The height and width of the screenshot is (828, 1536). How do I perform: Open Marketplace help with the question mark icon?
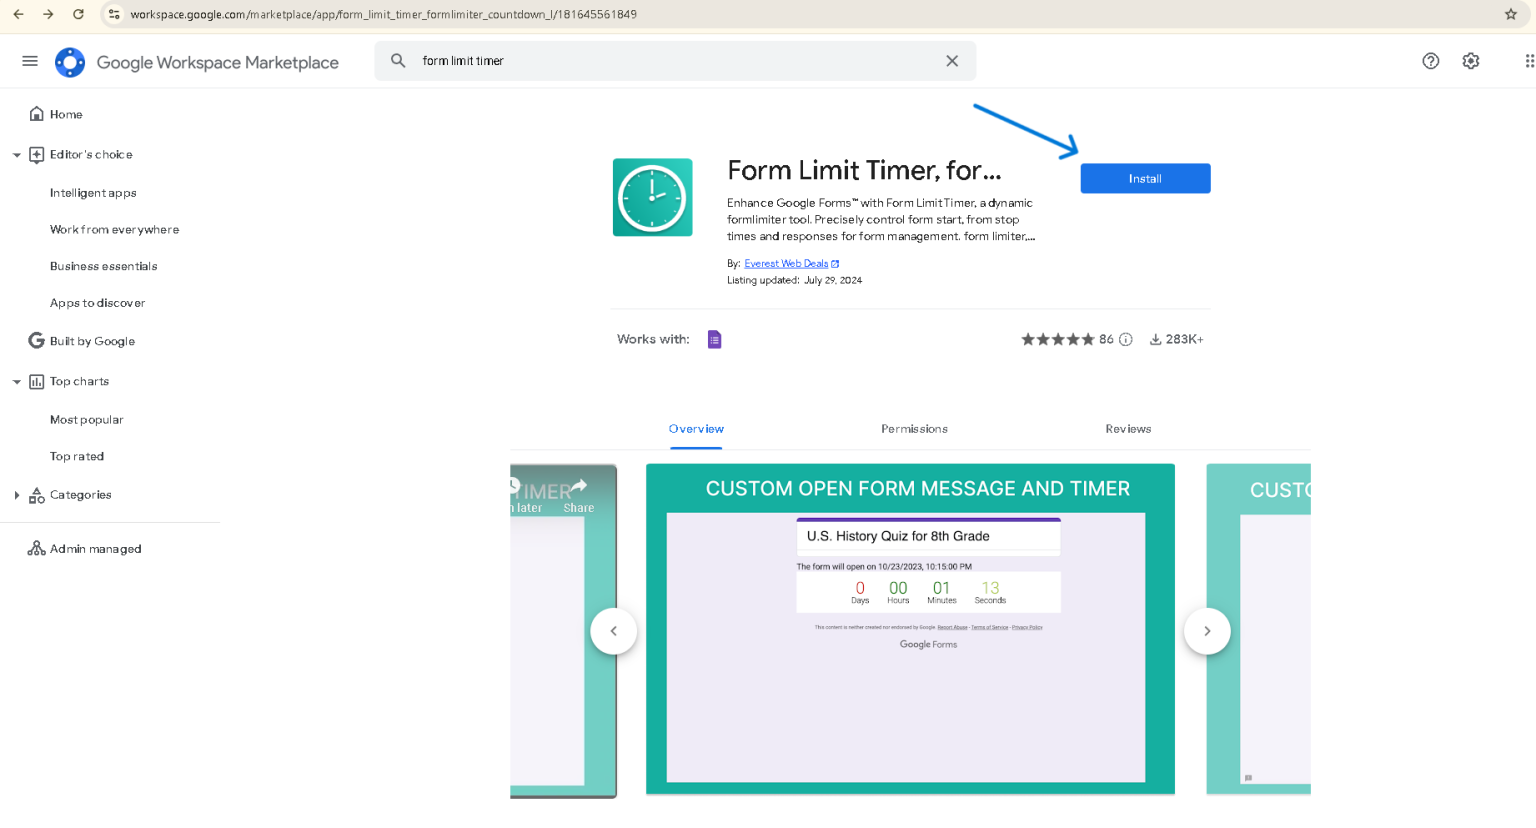[1430, 60]
